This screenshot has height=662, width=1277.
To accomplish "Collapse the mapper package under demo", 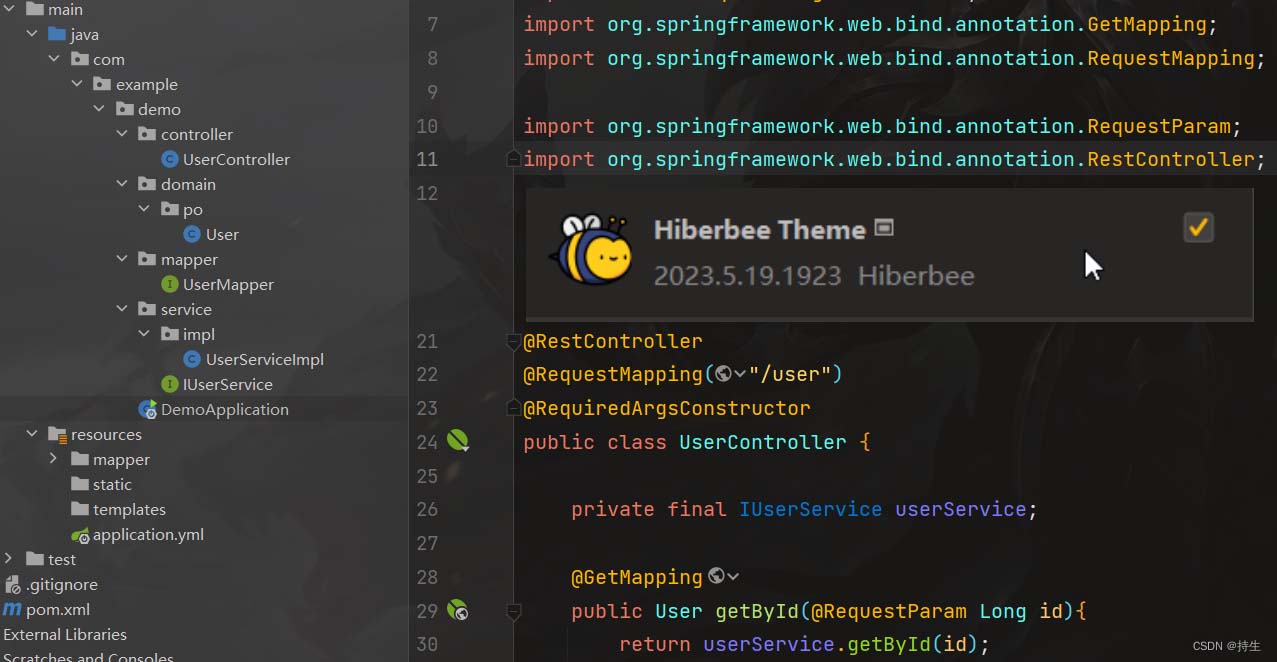I will [122, 259].
